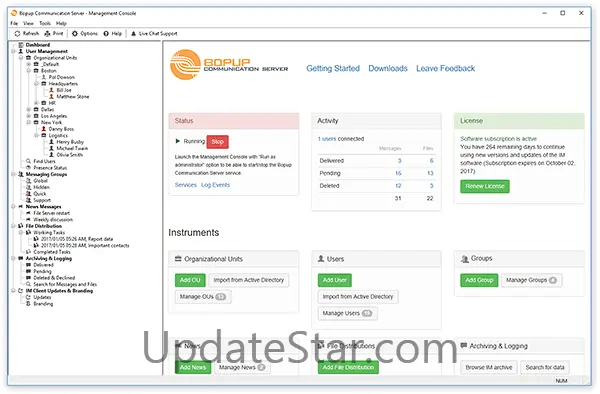
Task: Select Deleted & Declined in the tree
Action: tap(54, 278)
